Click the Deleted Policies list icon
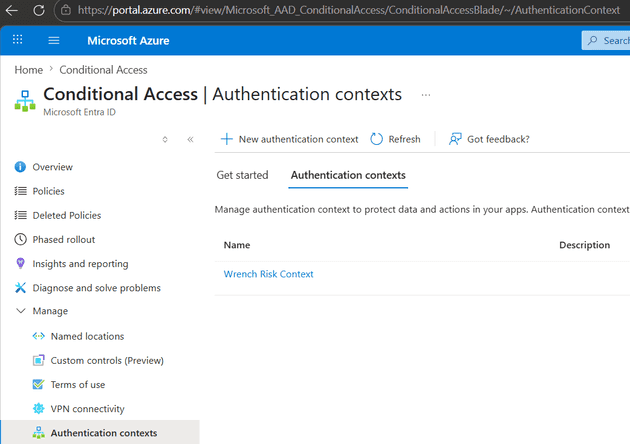This screenshot has width=630, height=444. [x=20, y=215]
